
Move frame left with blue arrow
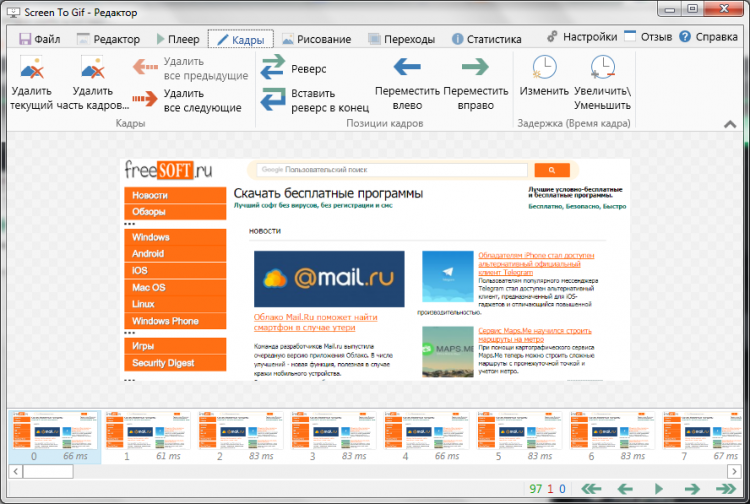tap(407, 67)
